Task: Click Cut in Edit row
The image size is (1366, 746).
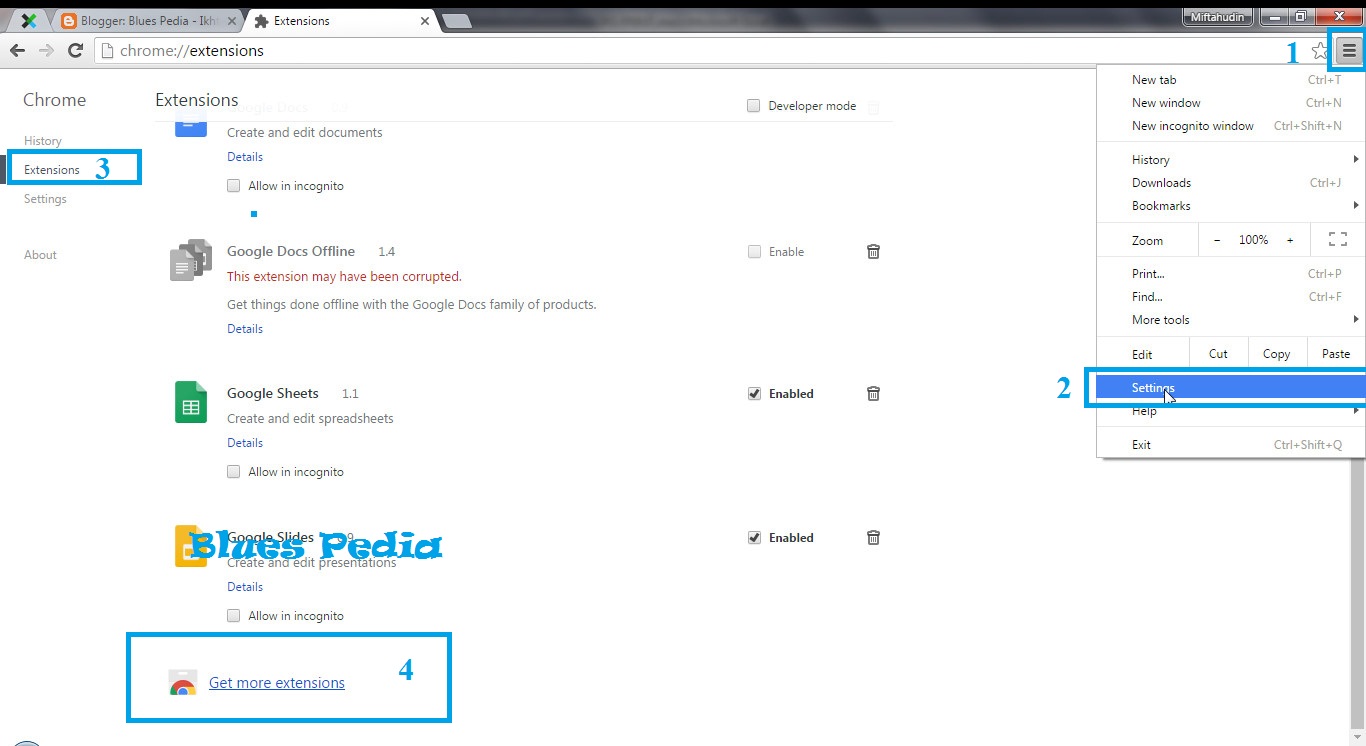Action: click(1218, 354)
